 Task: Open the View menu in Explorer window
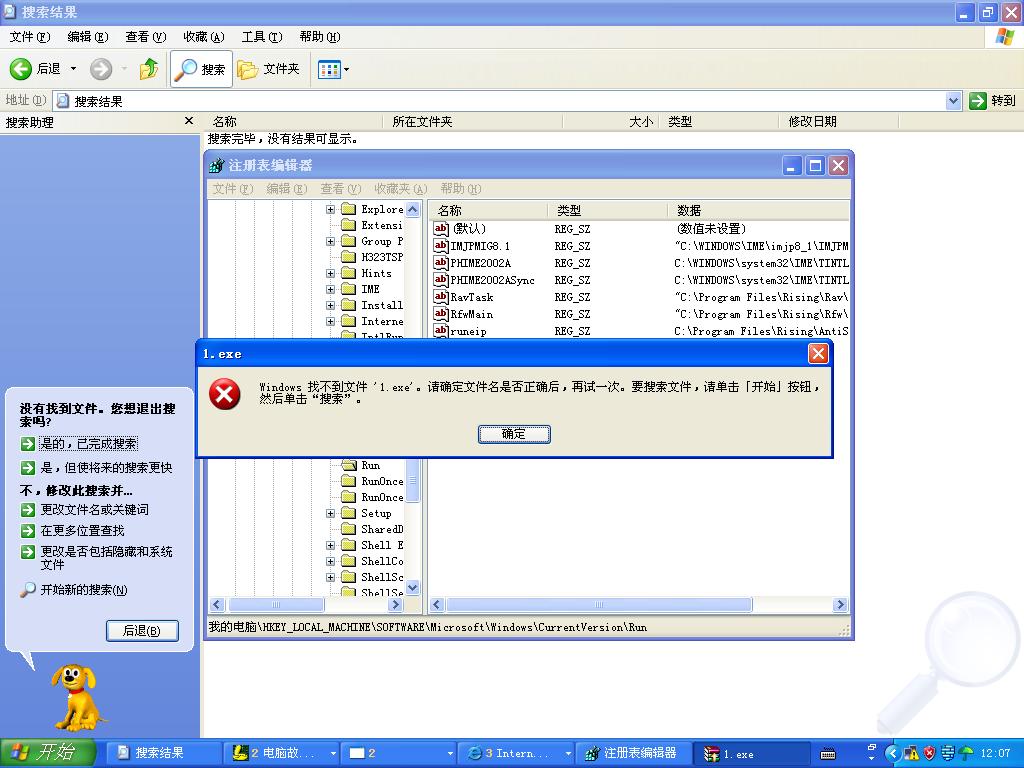[x=146, y=37]
